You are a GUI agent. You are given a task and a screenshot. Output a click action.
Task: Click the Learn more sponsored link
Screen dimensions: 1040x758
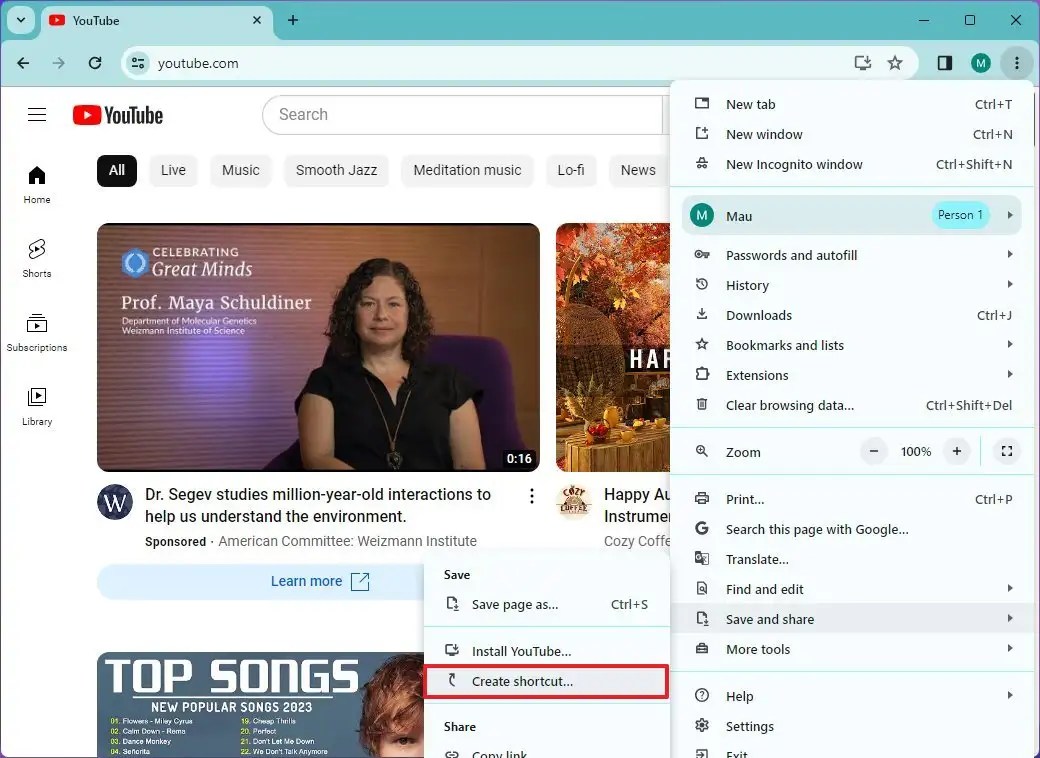coord(306,581)
